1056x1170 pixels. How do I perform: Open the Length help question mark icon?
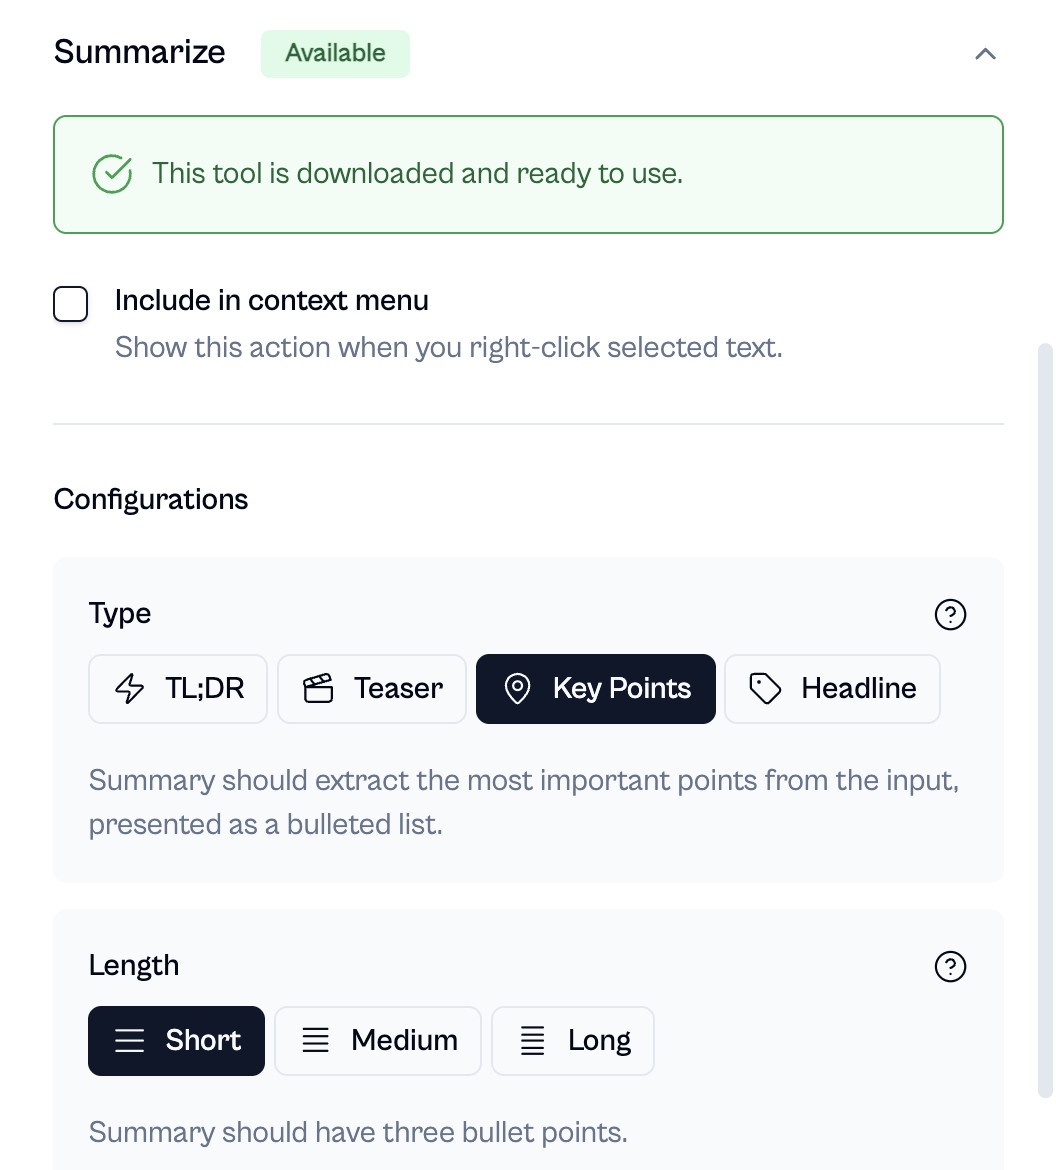pyautogui.click(x=949, y=966)
